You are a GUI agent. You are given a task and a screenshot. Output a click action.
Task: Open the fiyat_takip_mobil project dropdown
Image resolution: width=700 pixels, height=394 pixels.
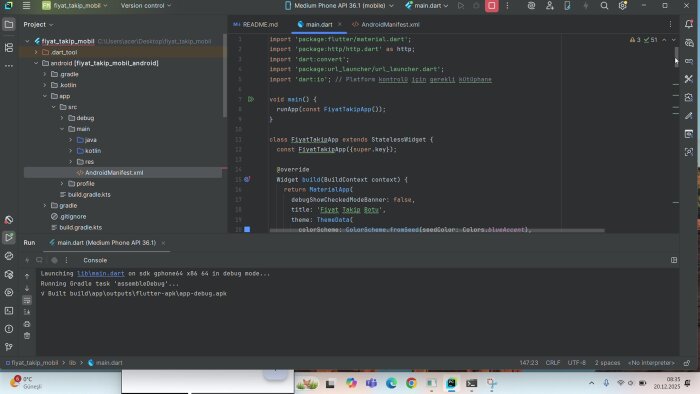[75, 6]
